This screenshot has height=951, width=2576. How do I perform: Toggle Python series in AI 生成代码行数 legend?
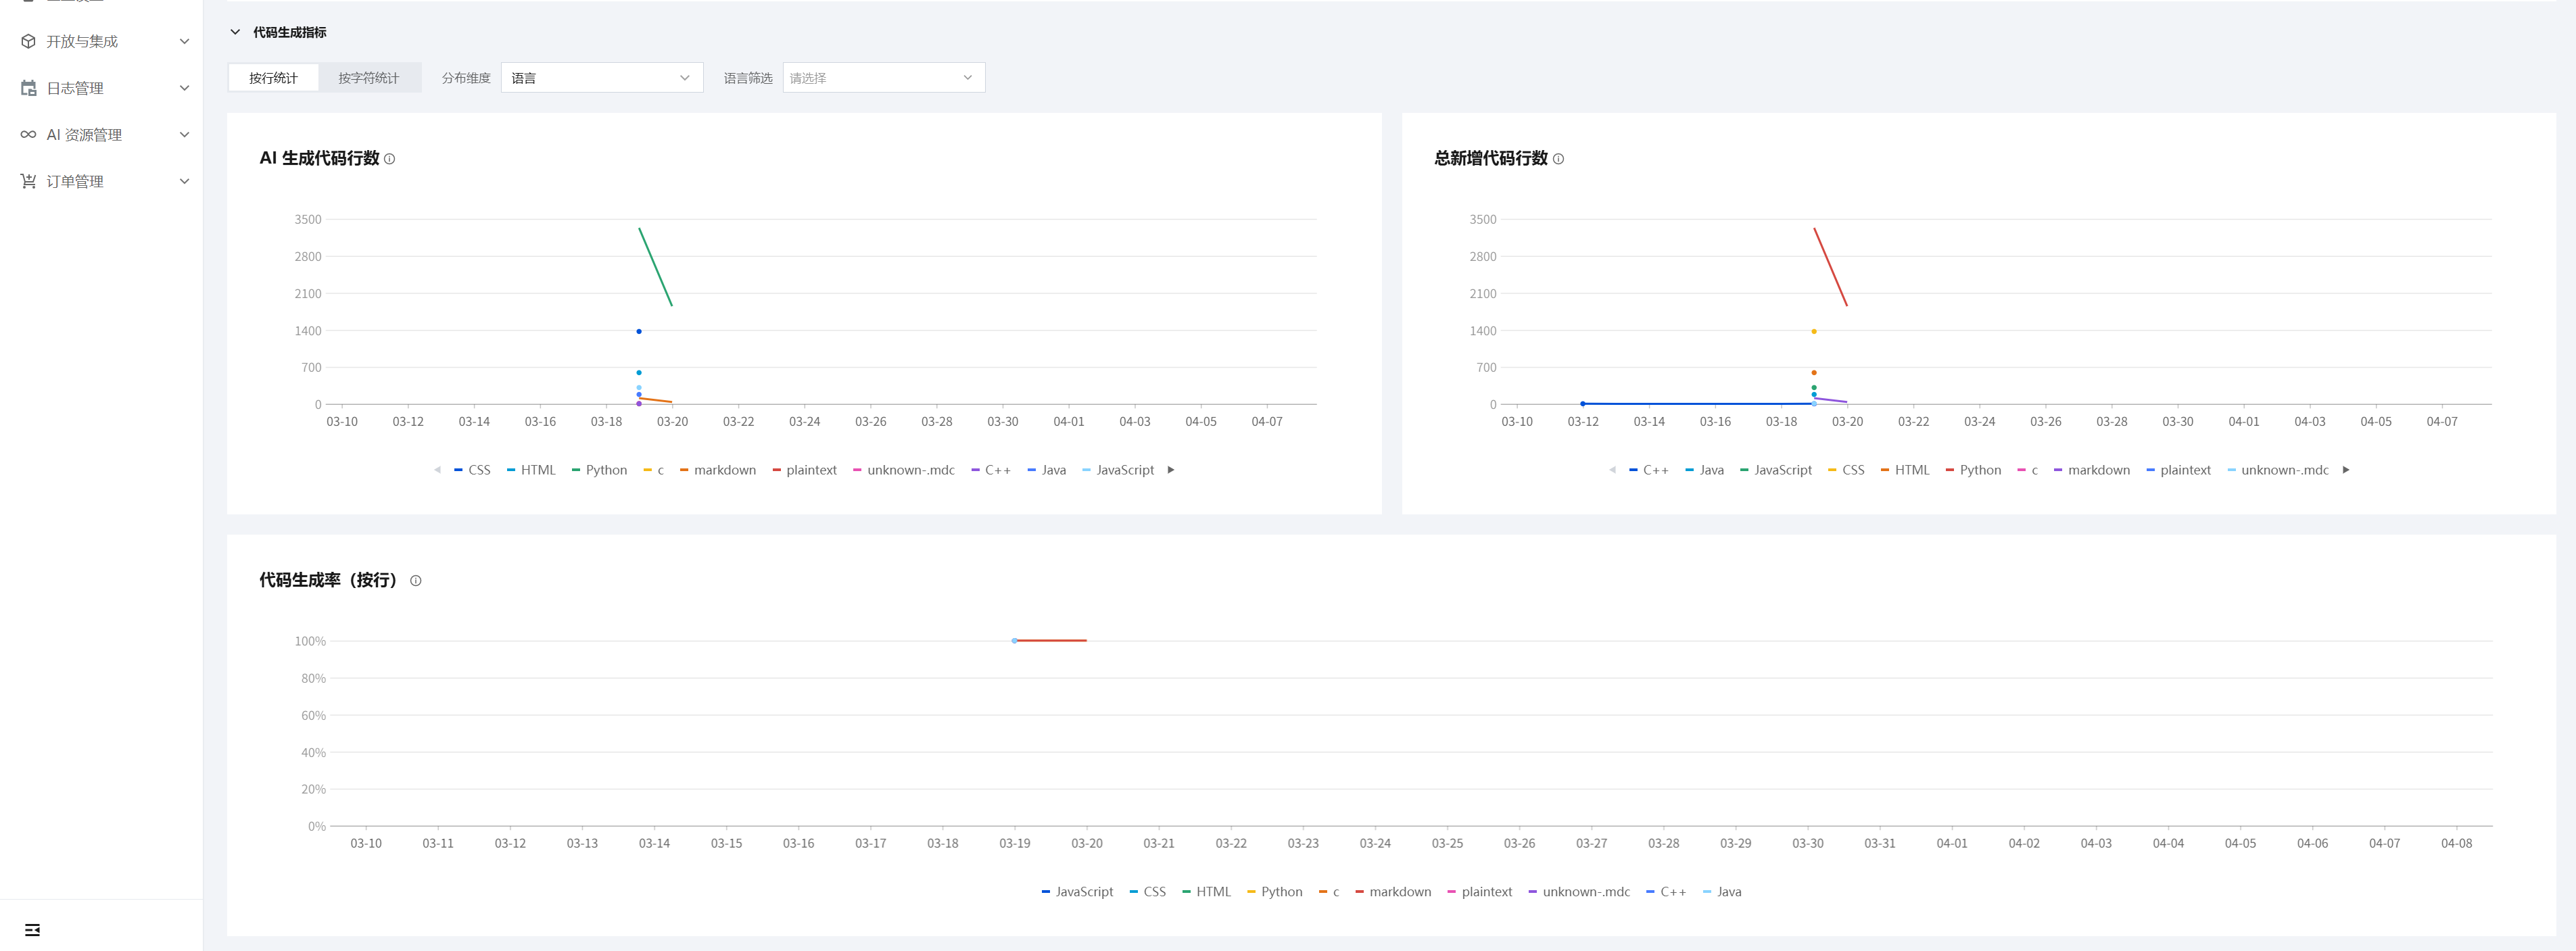pos(605,470)
